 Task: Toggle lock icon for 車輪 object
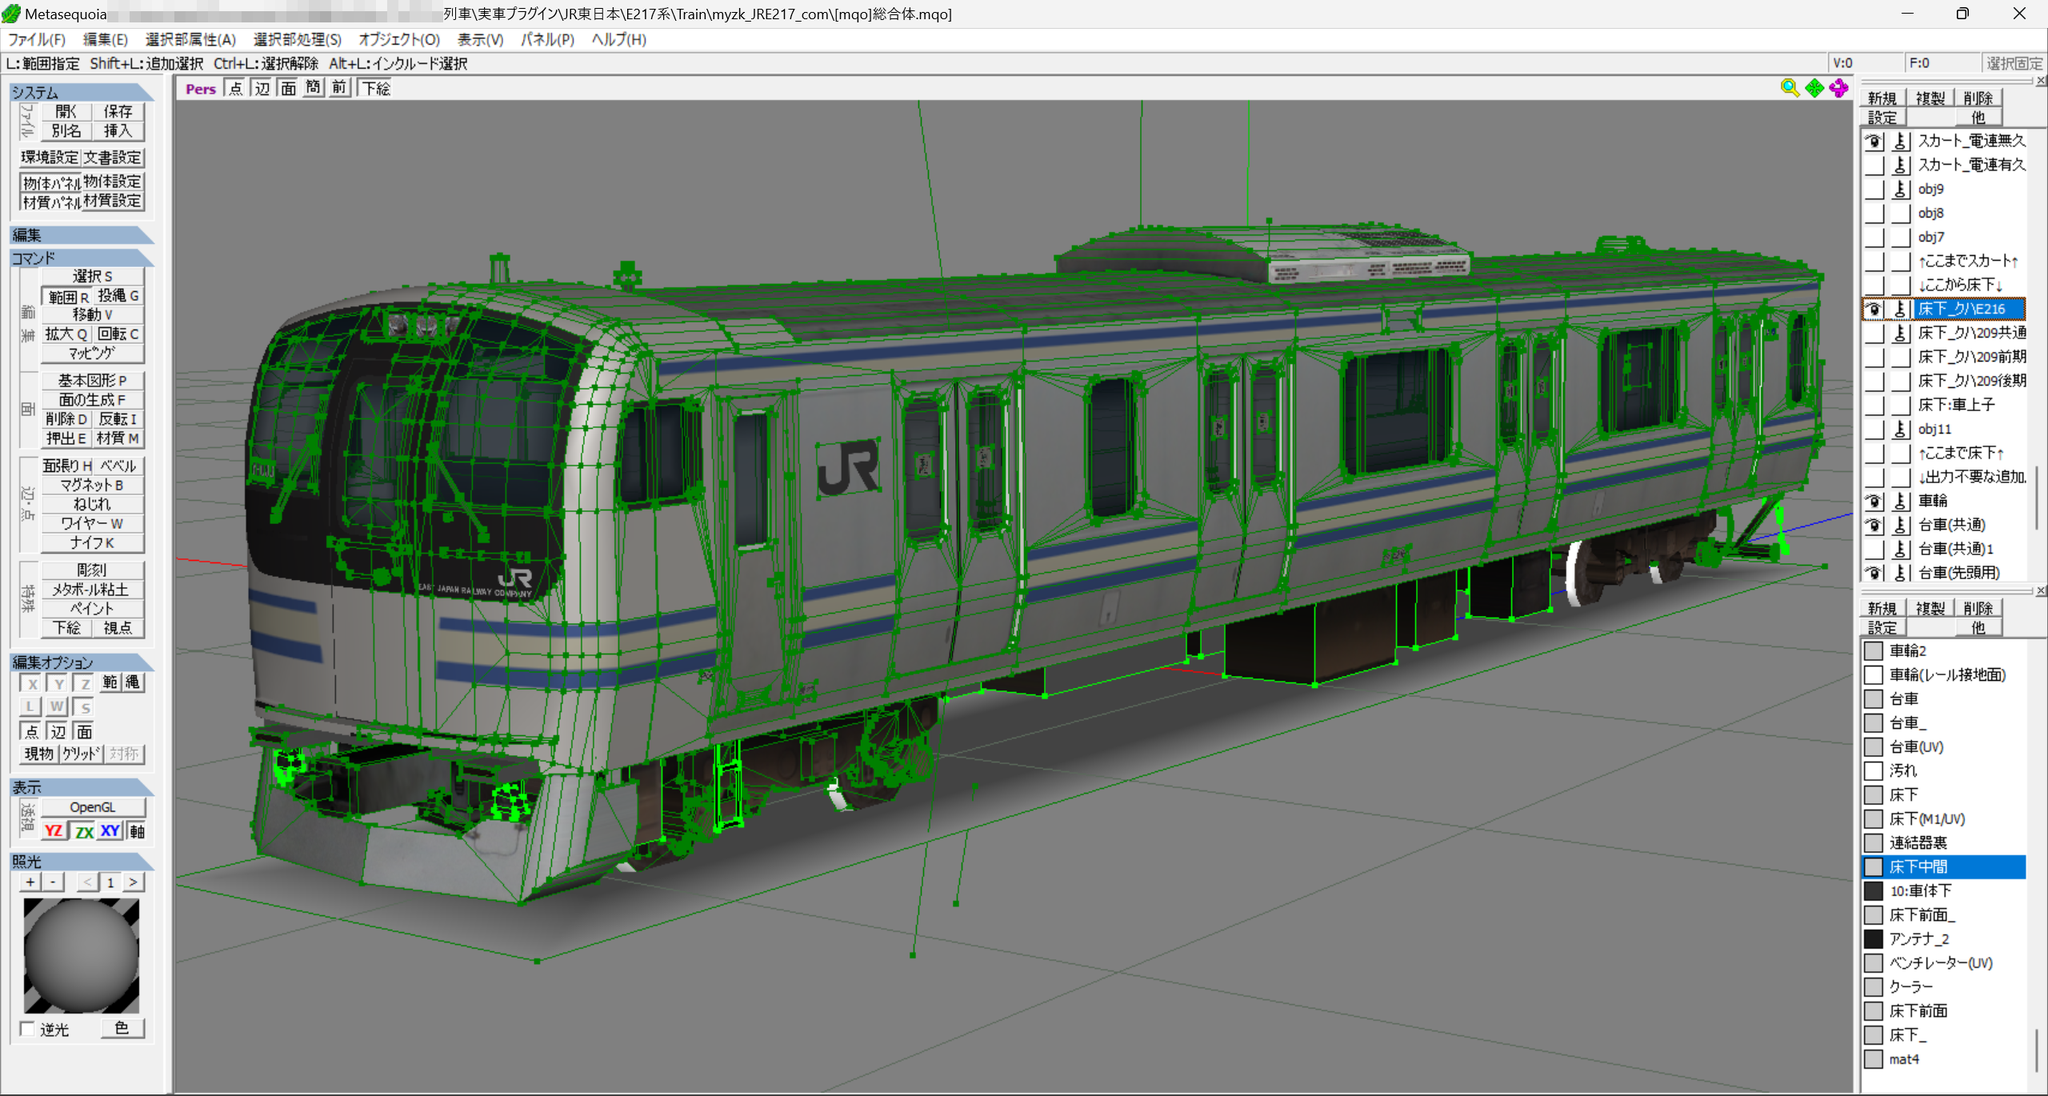tap(1901, 501)
